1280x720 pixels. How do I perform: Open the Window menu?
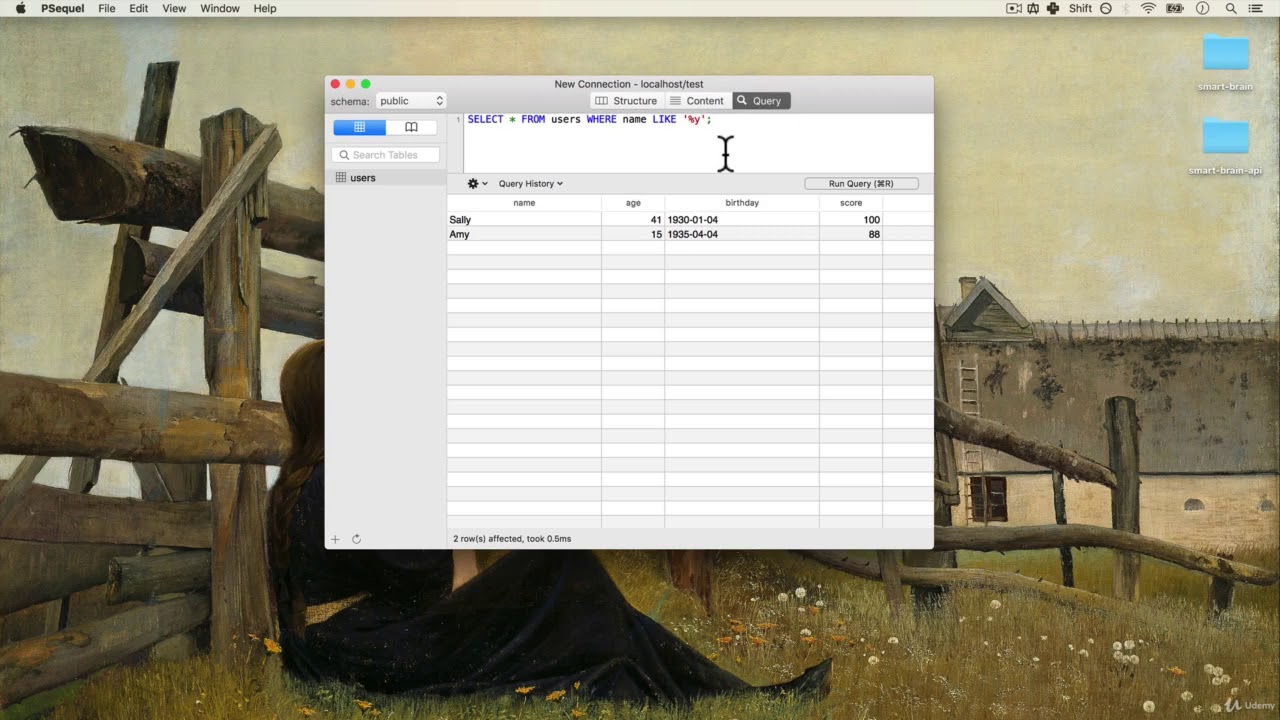pos(220,8)
